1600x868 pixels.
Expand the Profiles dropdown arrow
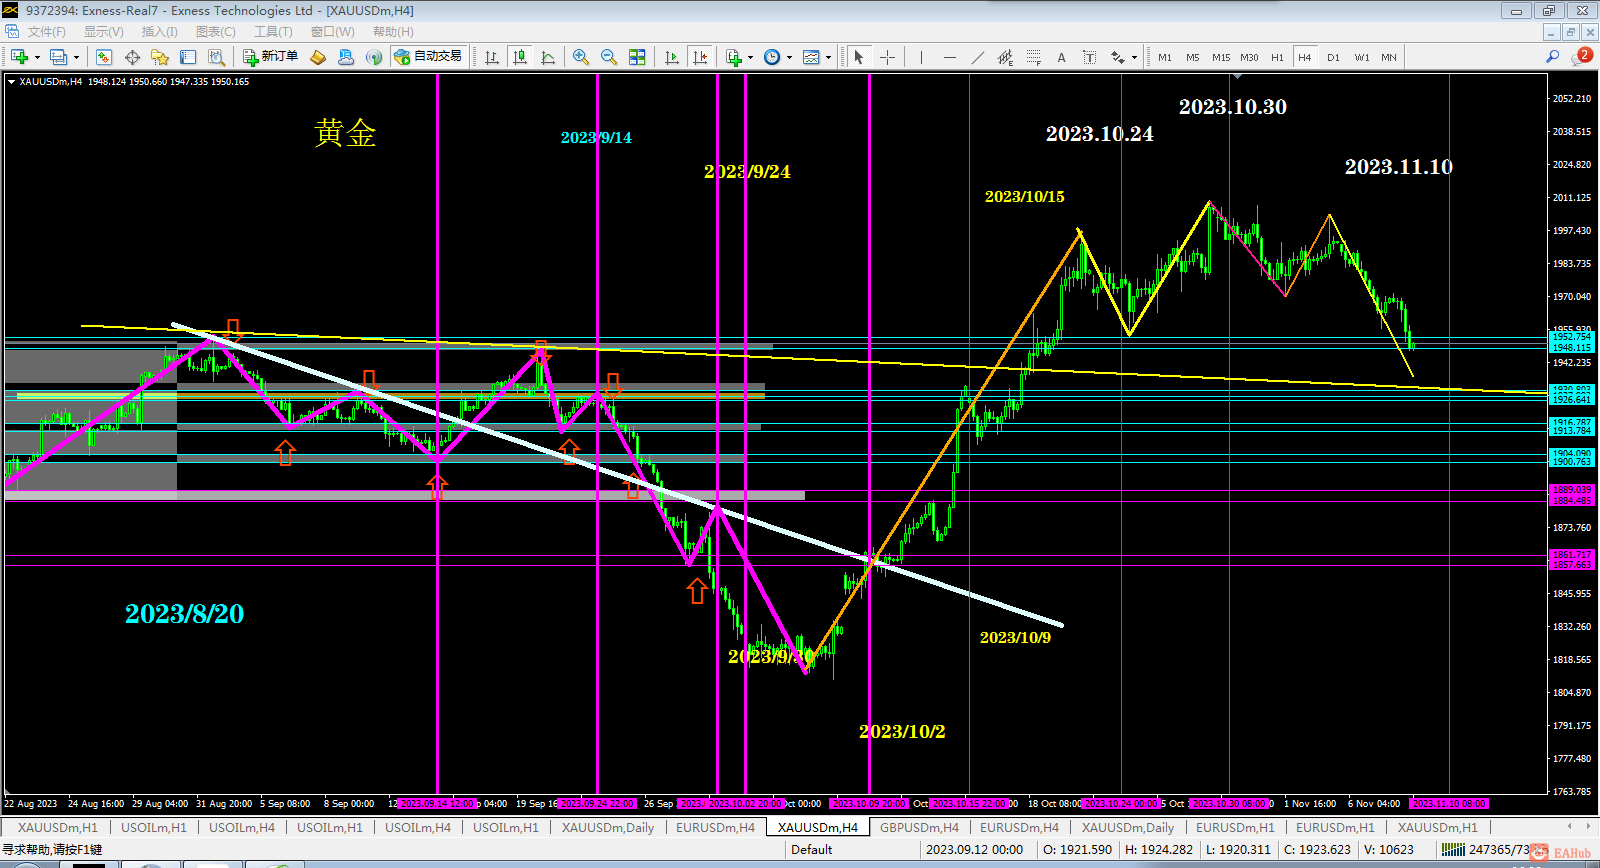coord(76,57)
